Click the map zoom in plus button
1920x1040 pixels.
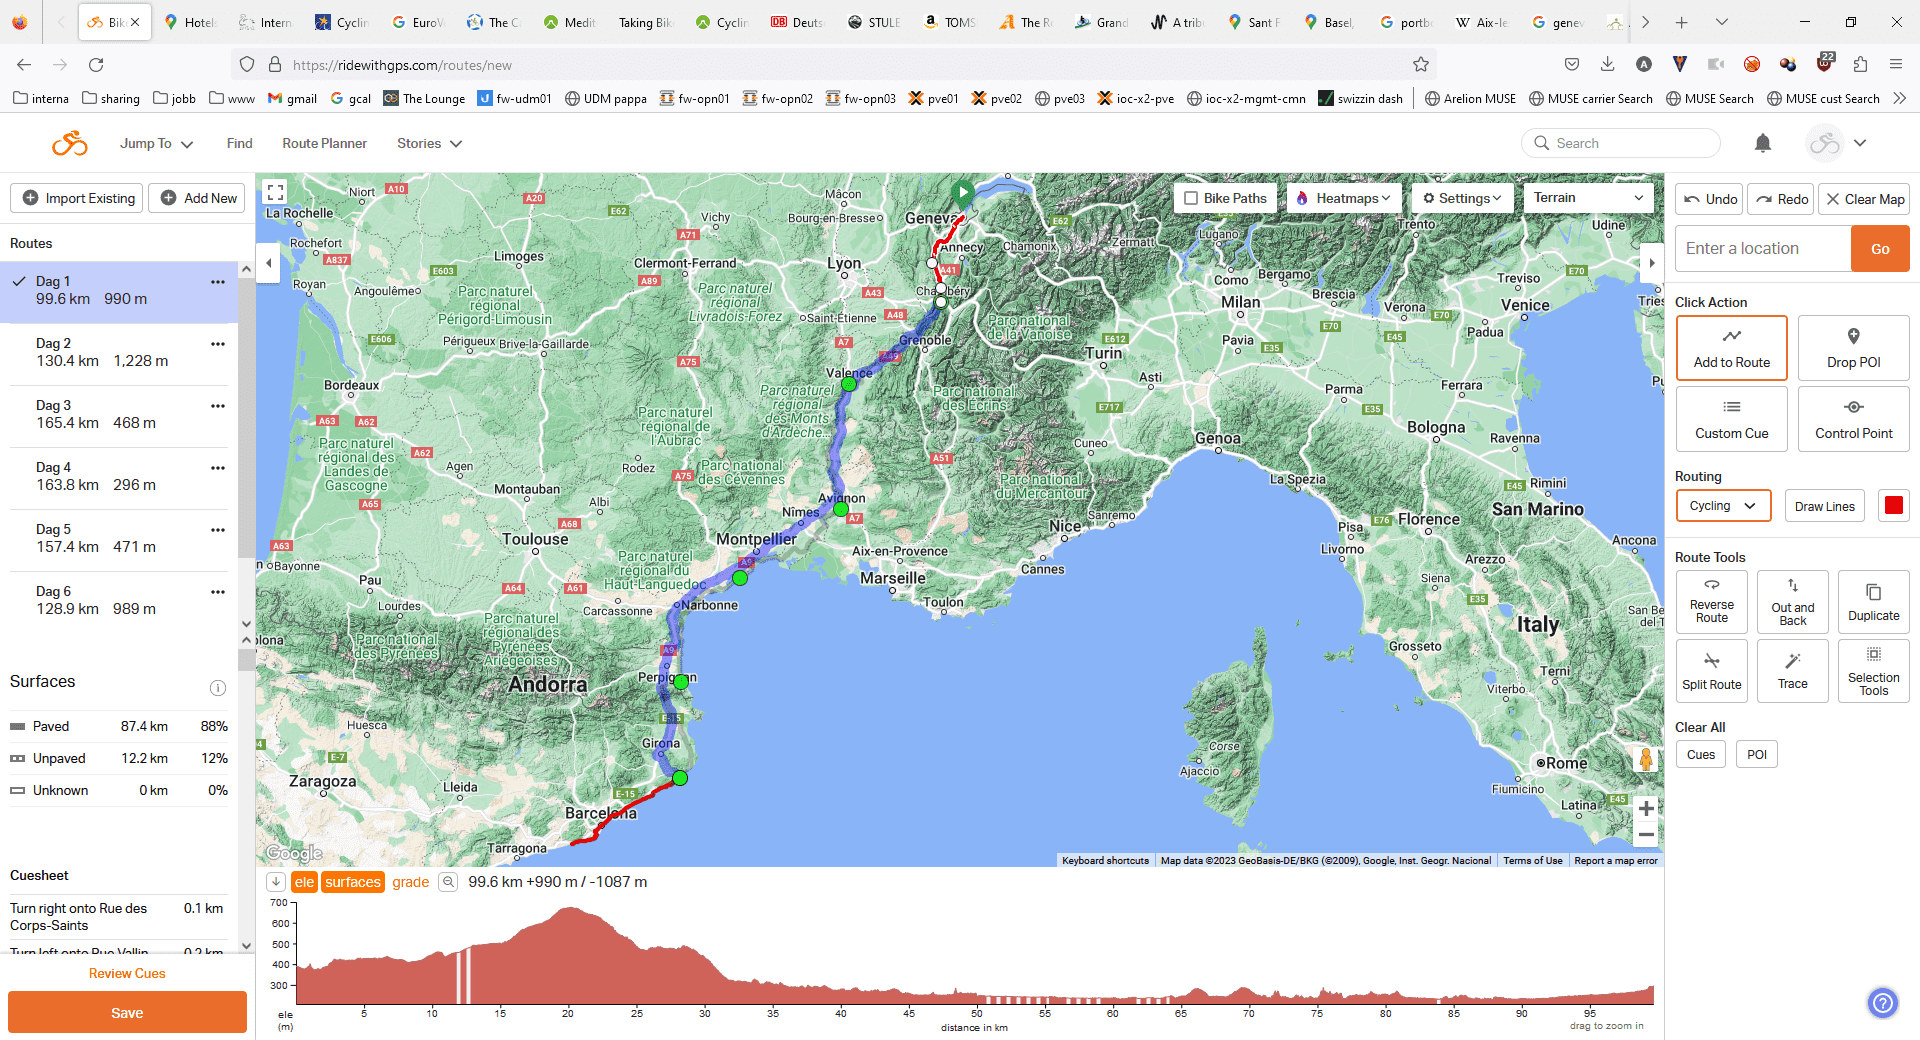(x=1646, y=808)
